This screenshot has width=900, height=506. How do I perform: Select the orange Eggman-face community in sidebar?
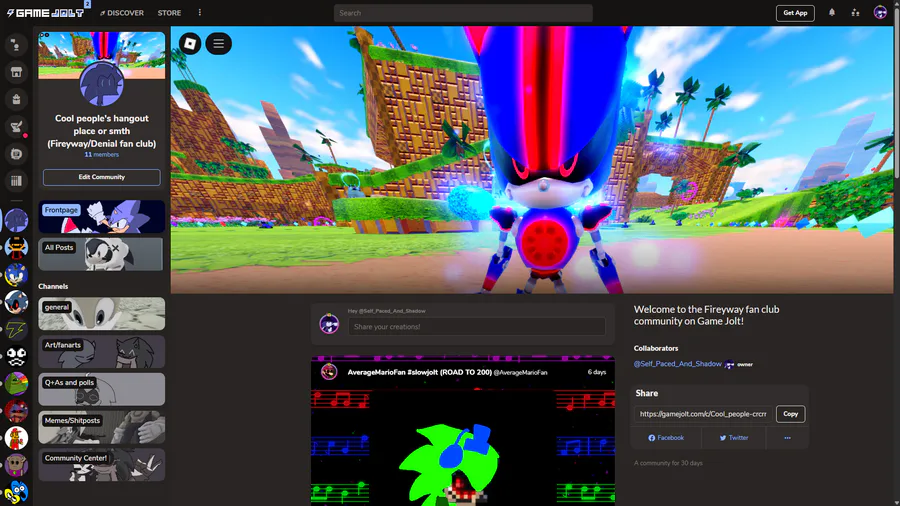coord(16,247)
